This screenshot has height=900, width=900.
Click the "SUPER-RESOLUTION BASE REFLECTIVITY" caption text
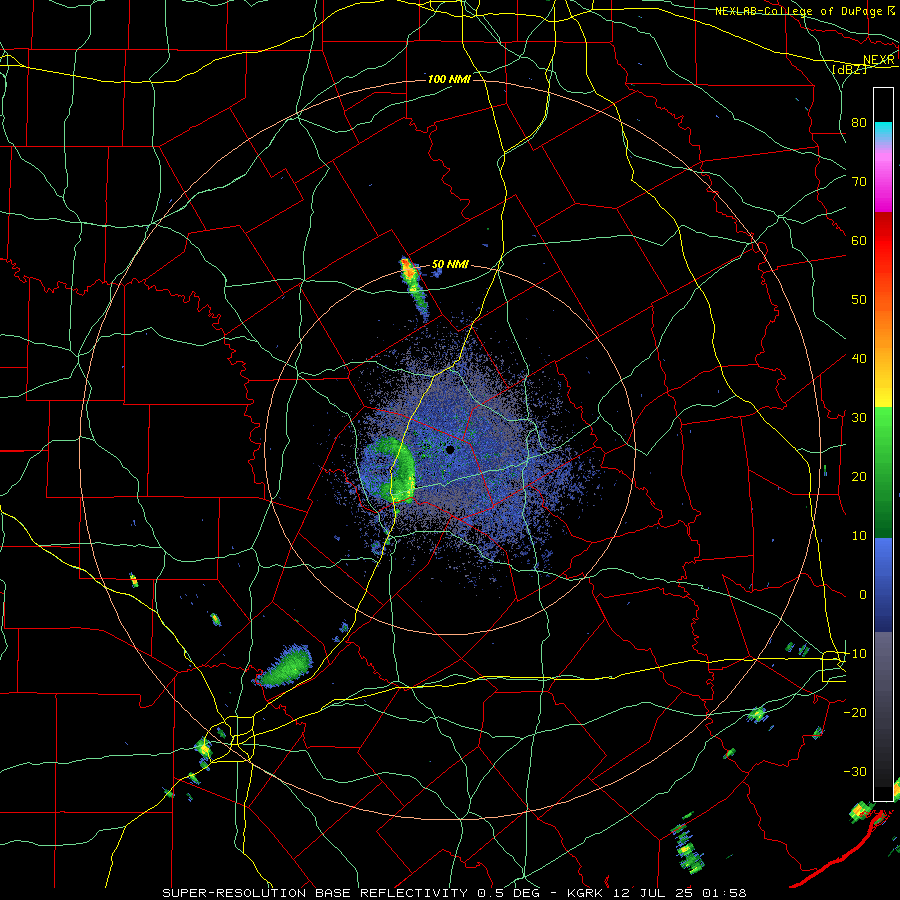coord(315,893)
